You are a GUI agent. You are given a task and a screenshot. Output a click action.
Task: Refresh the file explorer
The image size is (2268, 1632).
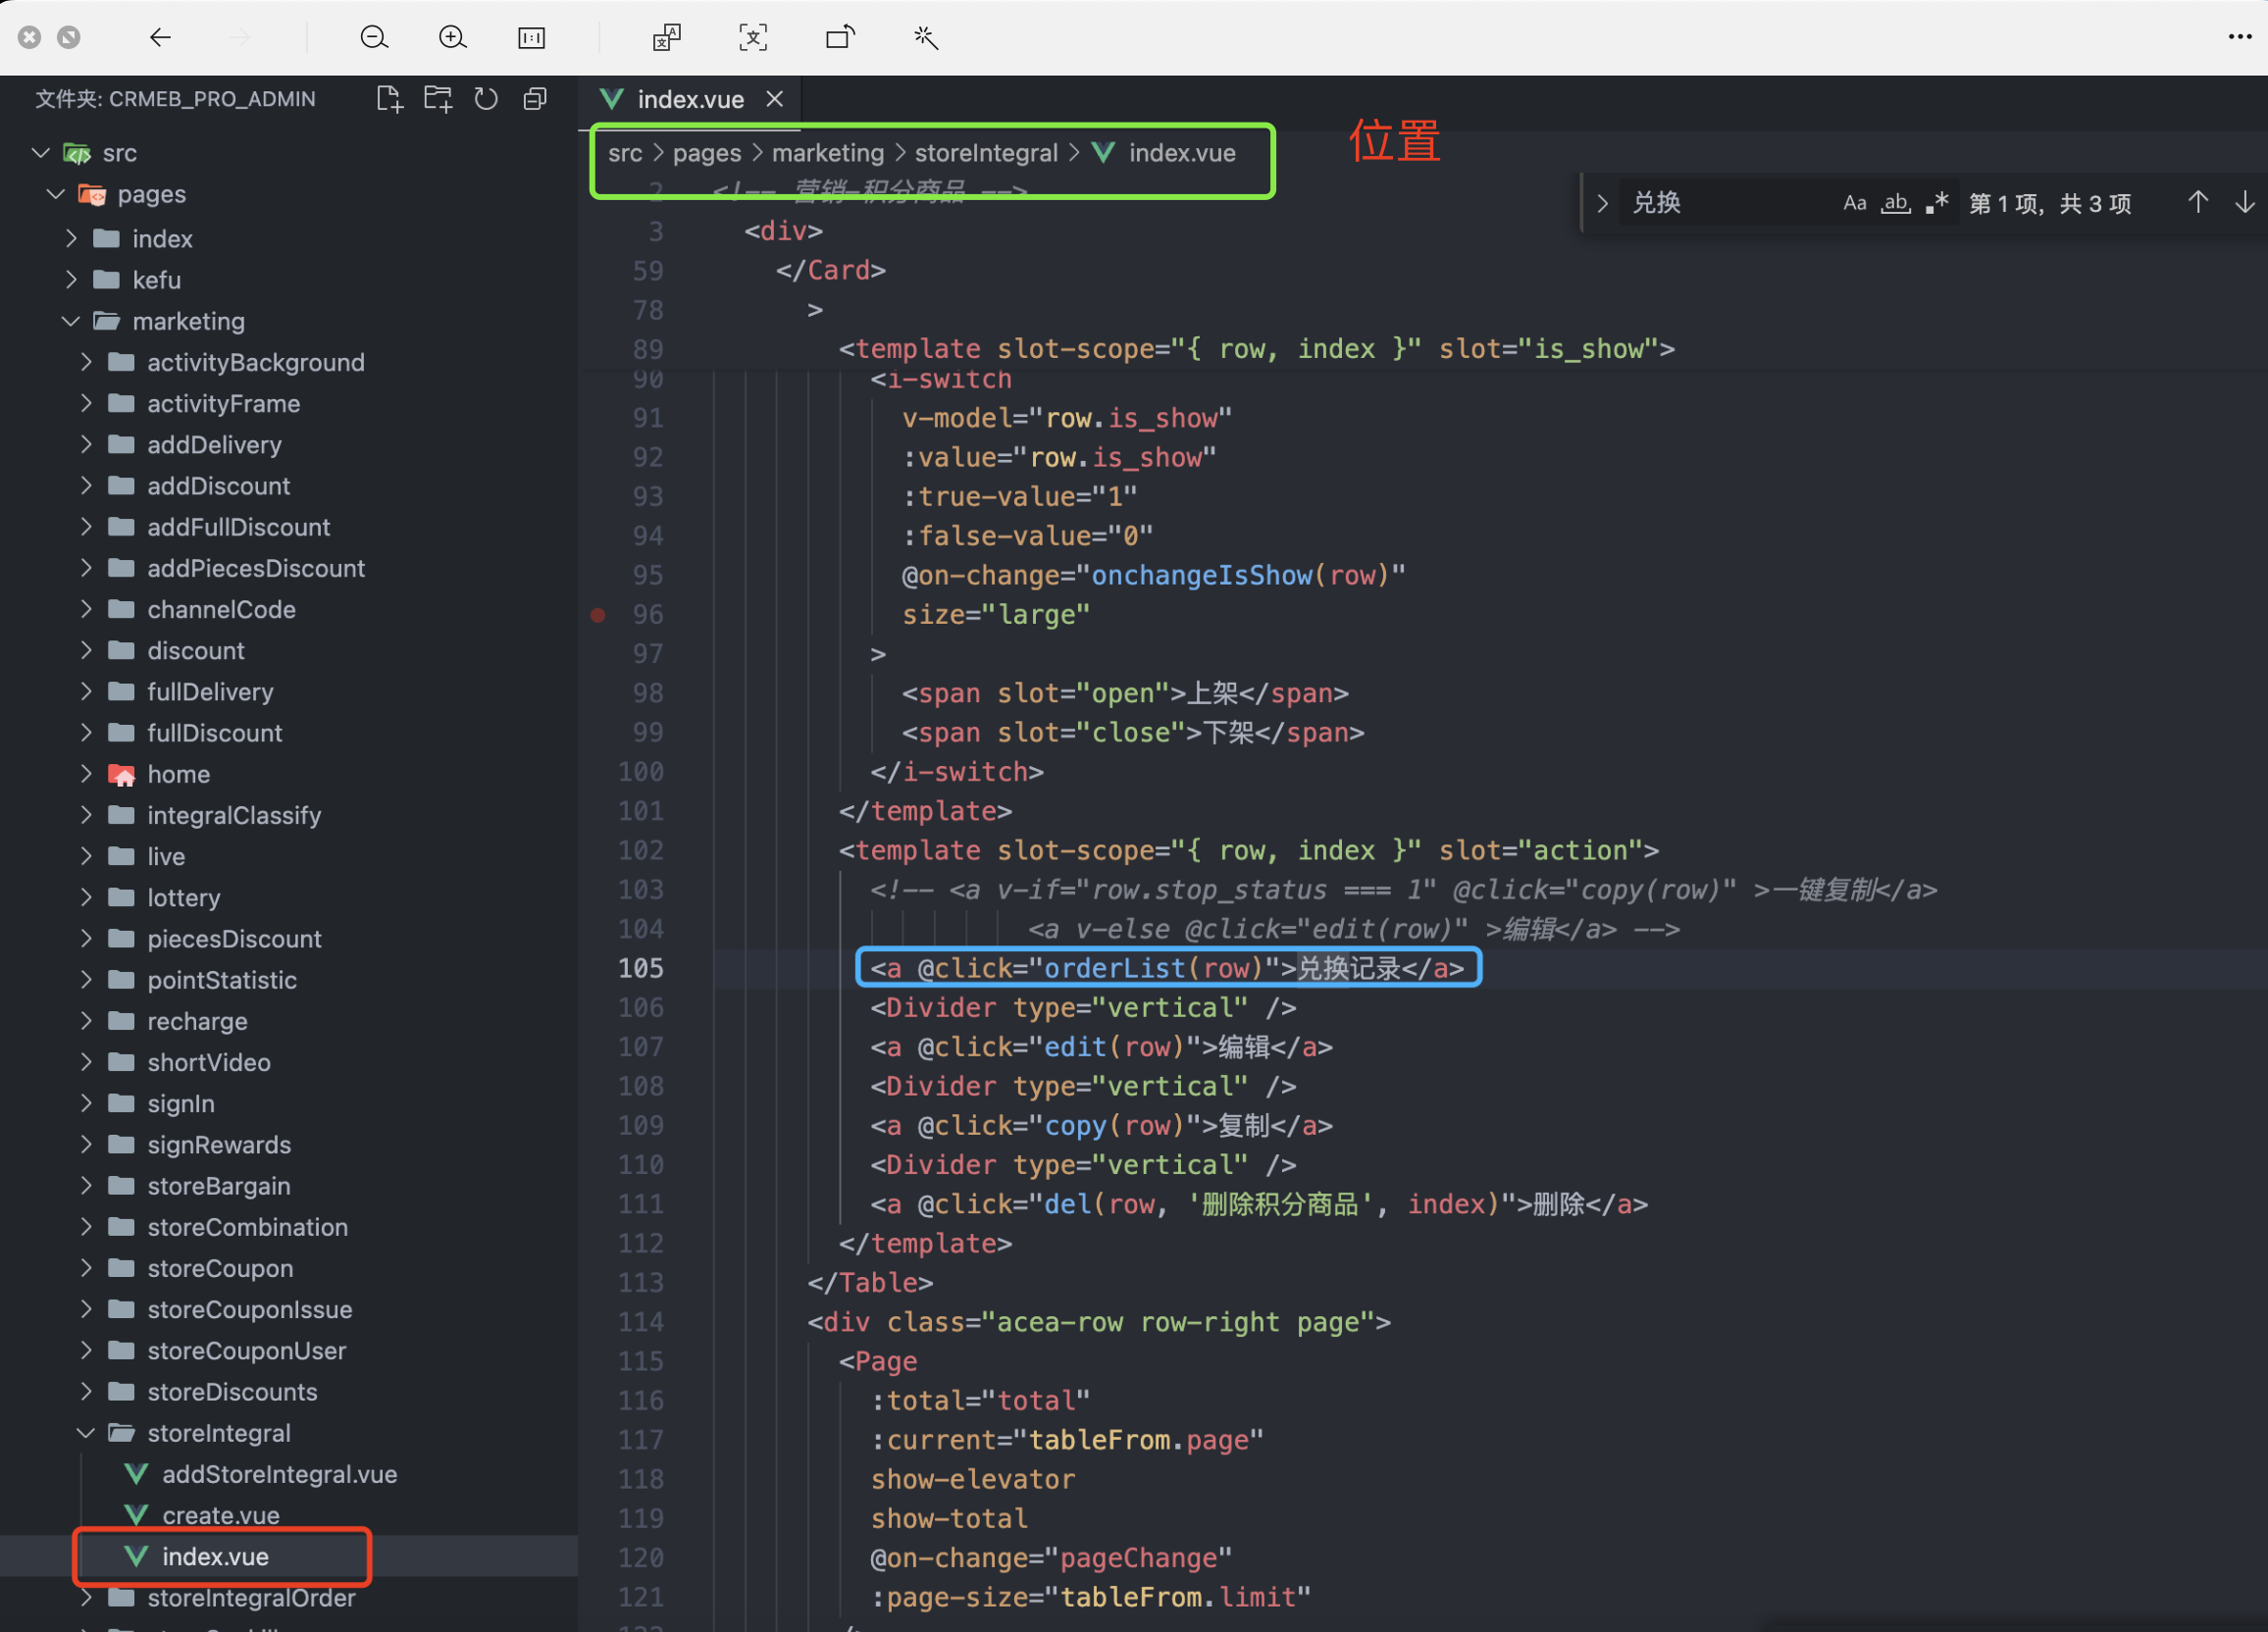click(x=486, y=99)
